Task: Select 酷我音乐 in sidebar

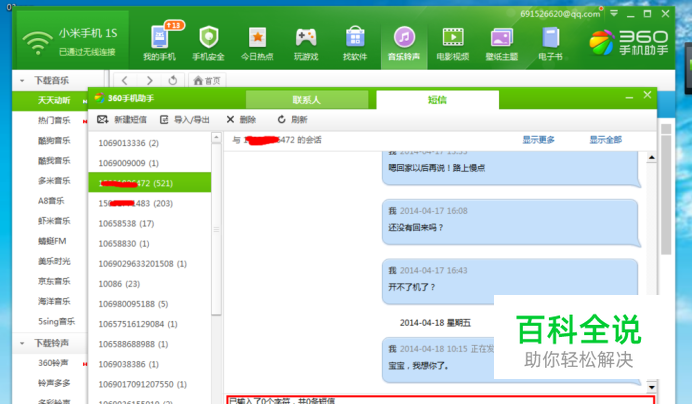Action: 54,160
